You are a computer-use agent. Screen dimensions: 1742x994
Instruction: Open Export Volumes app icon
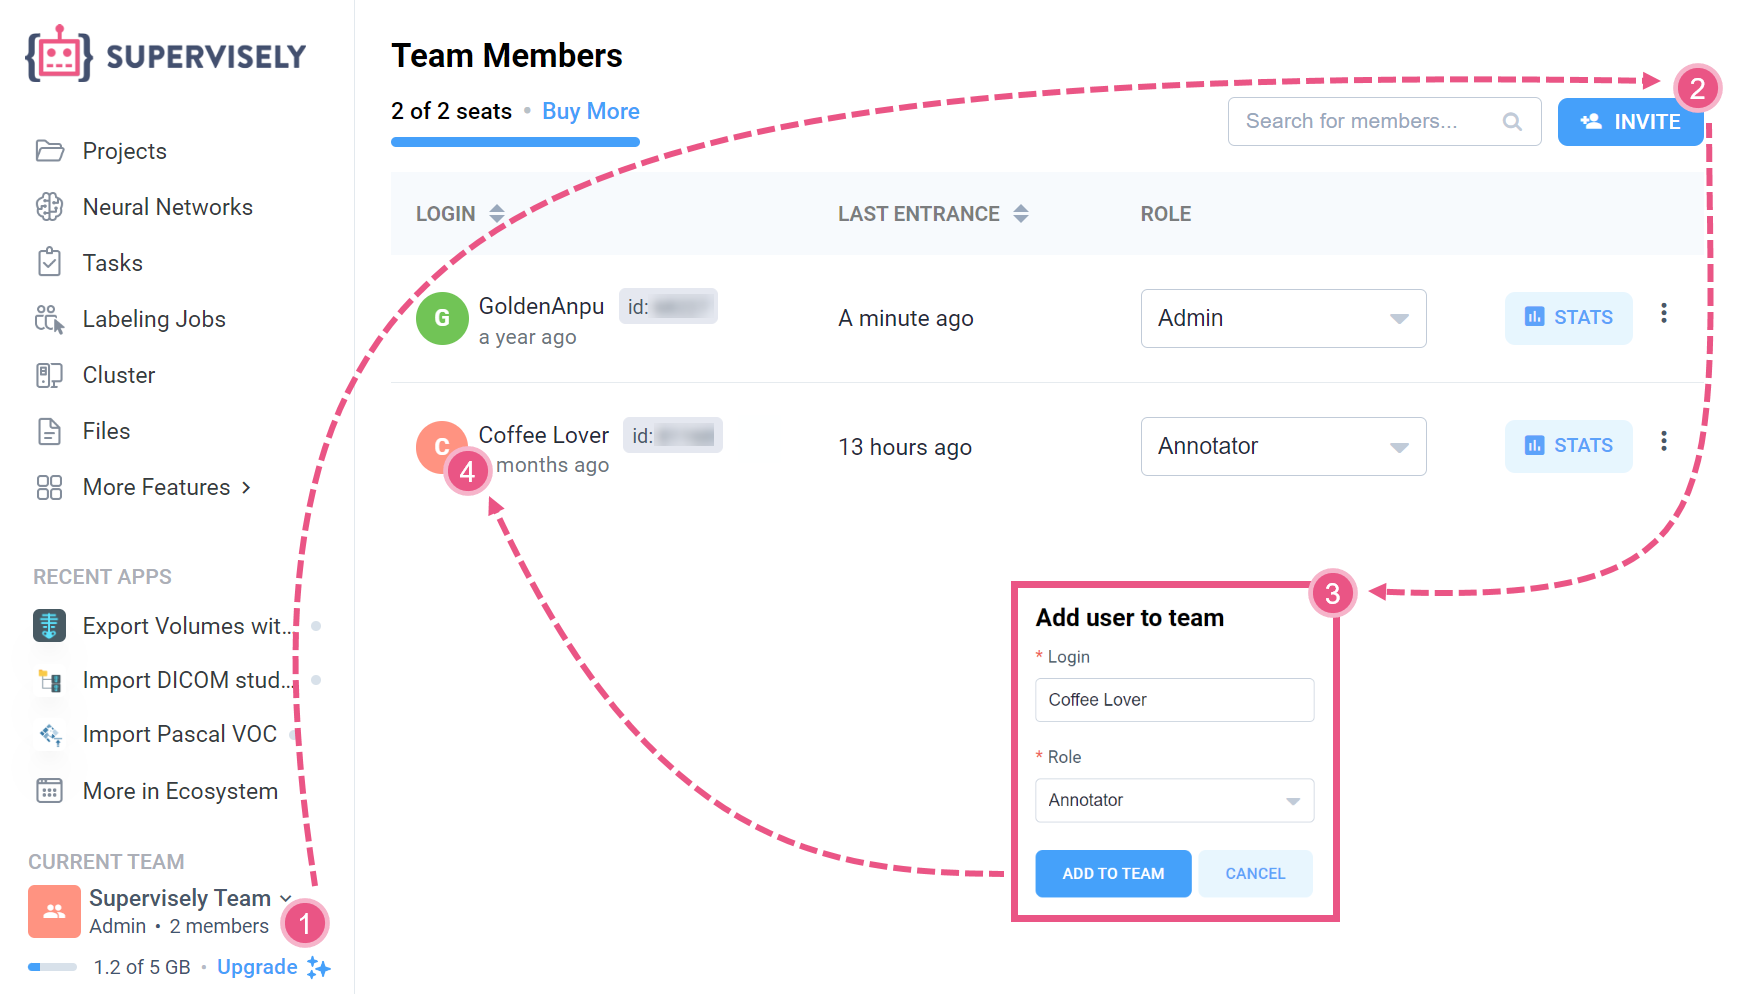(x=49, y=626)
